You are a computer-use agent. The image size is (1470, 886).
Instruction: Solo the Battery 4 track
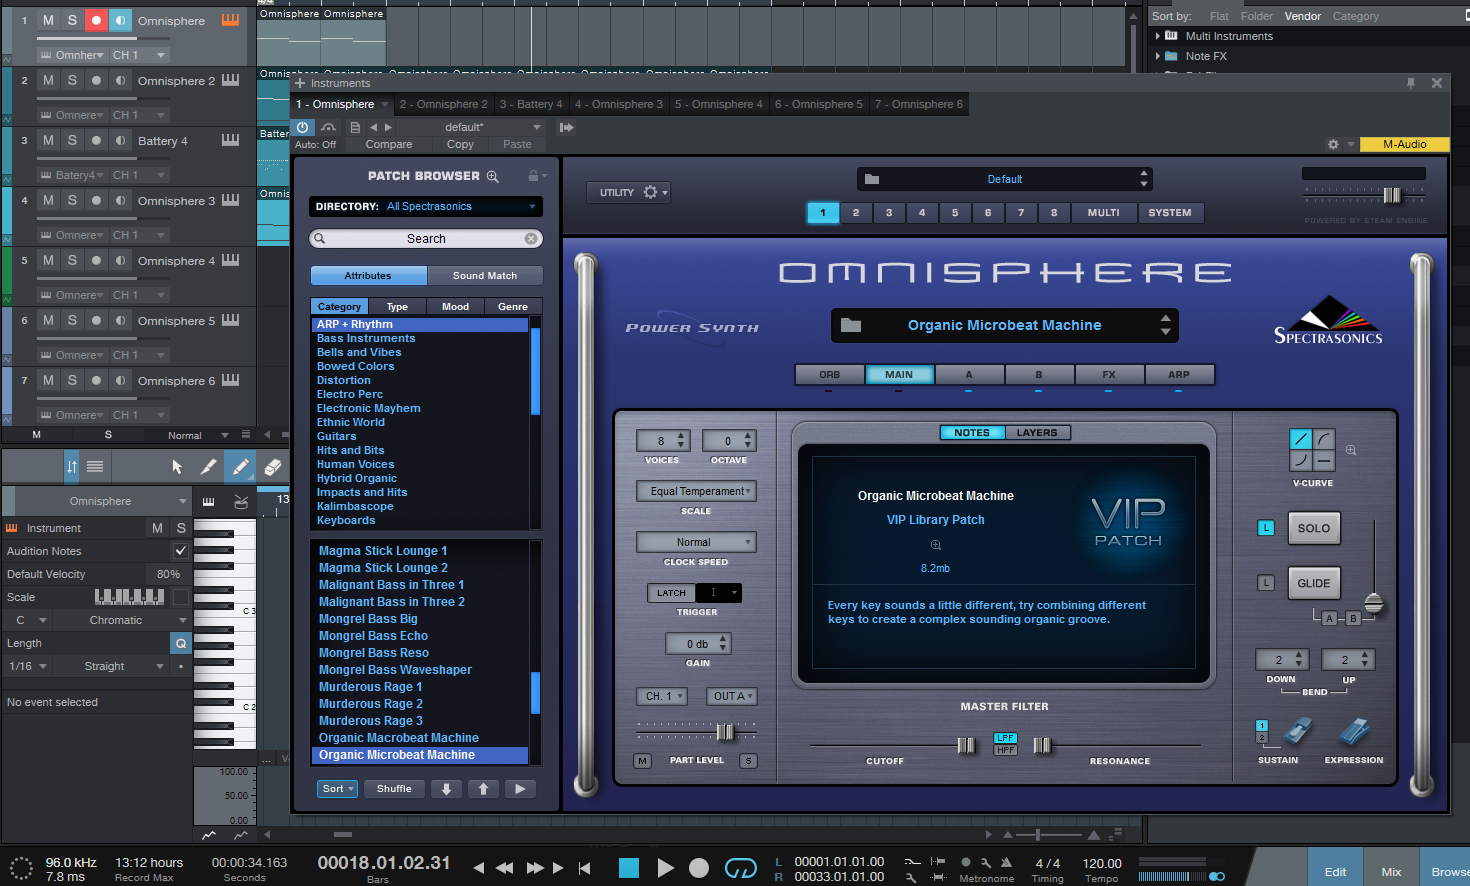pyautogui.click(x=72, y=140)
